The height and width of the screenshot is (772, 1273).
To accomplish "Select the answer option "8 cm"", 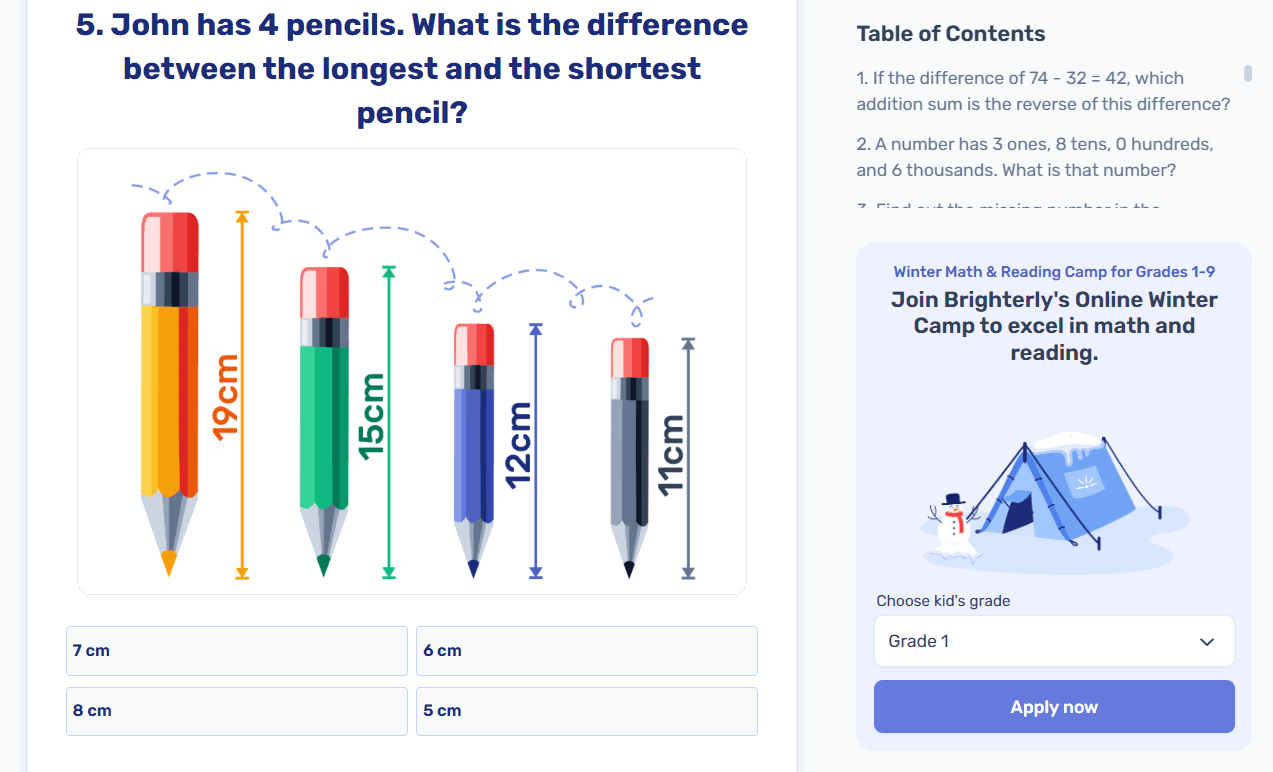I will pos(236,710).
